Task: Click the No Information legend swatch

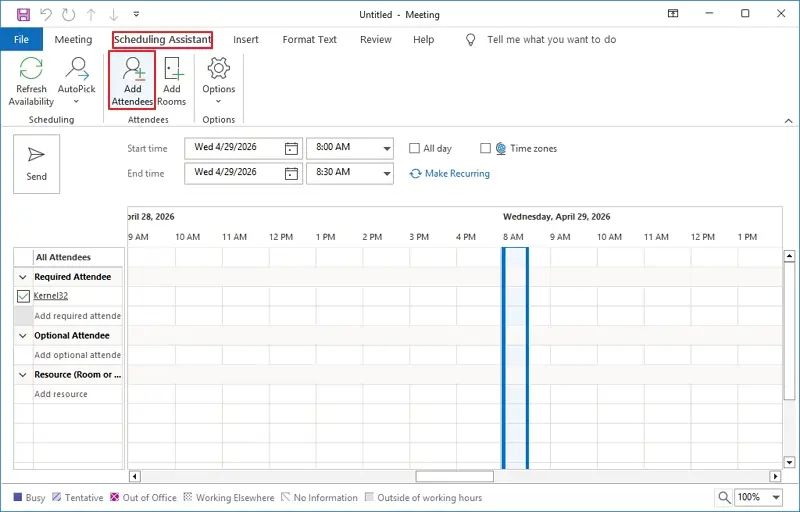Action: pyautogui.click(x=286, y=497)
